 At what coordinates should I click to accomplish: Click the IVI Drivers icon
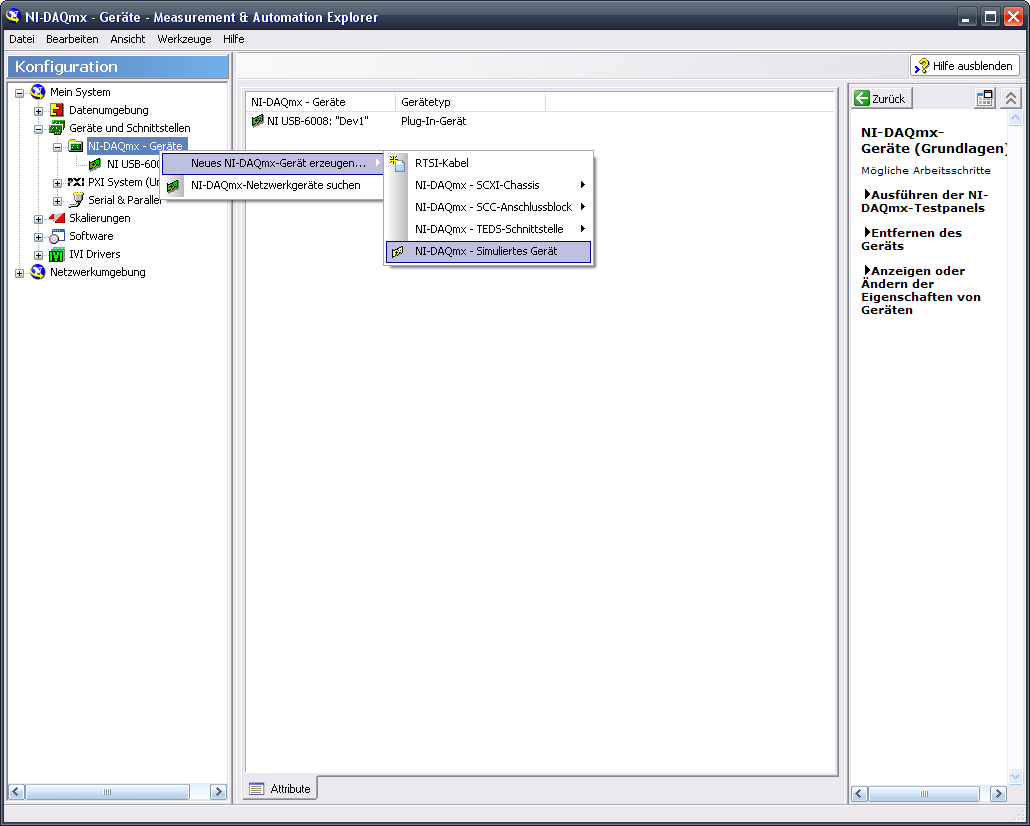(x=58, y=254)
